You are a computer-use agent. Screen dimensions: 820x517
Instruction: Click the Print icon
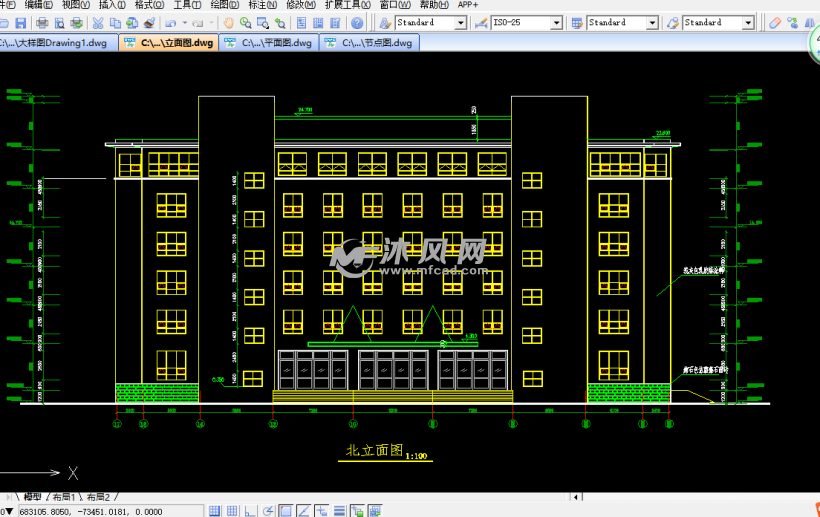pos(42,22)
